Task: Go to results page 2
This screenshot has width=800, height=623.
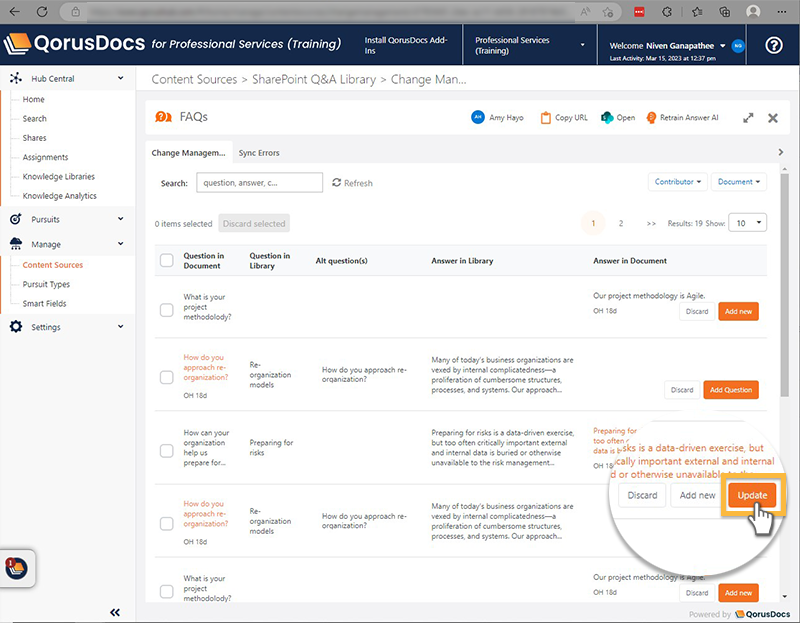Action: click(x=621, y=223)
